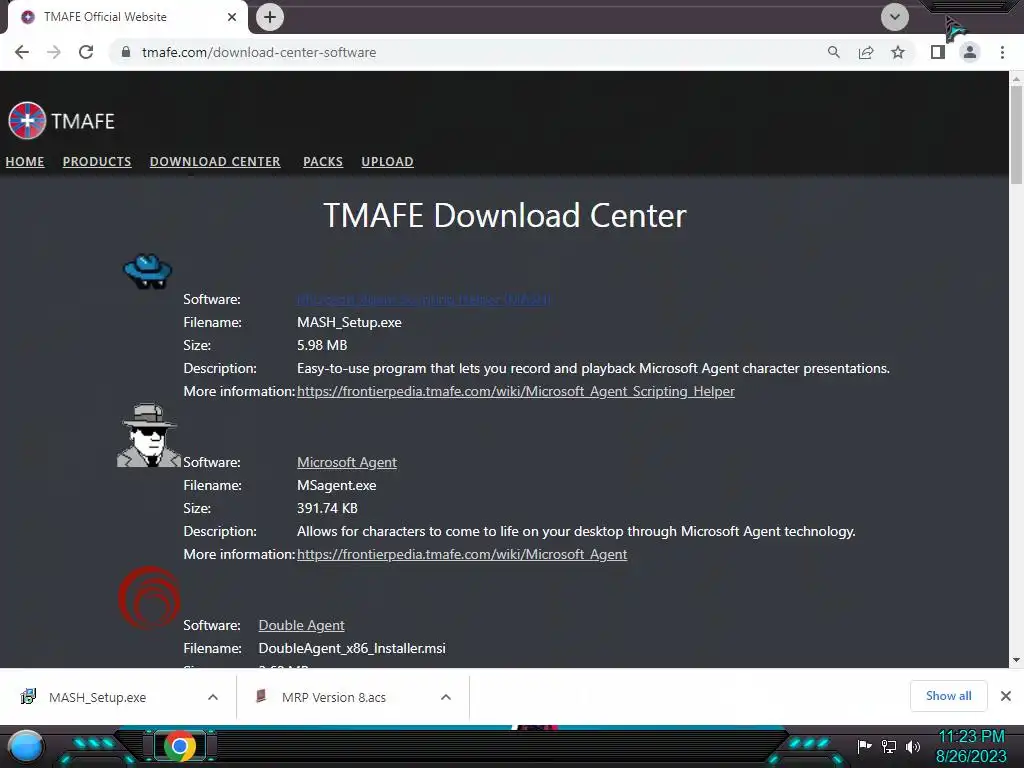Open the volume speaker tray icon
The height and width of the screenshot is (768, 1024).
pyautogui.click(x=913, y=746)
